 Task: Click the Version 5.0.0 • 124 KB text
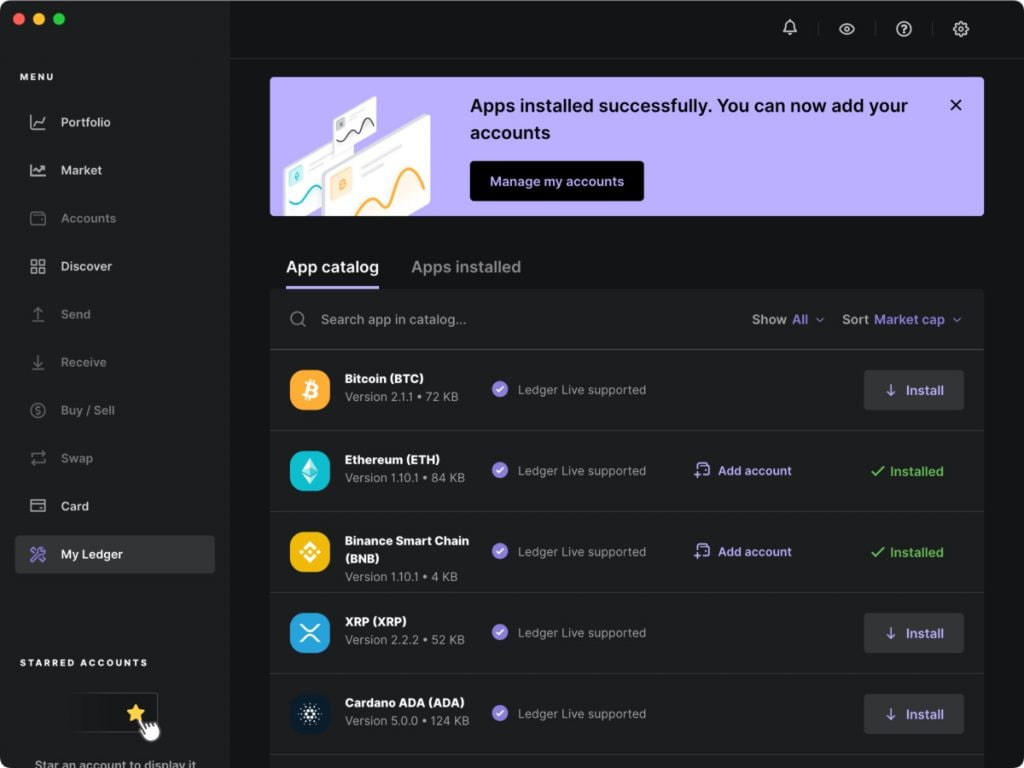(407, 721)
